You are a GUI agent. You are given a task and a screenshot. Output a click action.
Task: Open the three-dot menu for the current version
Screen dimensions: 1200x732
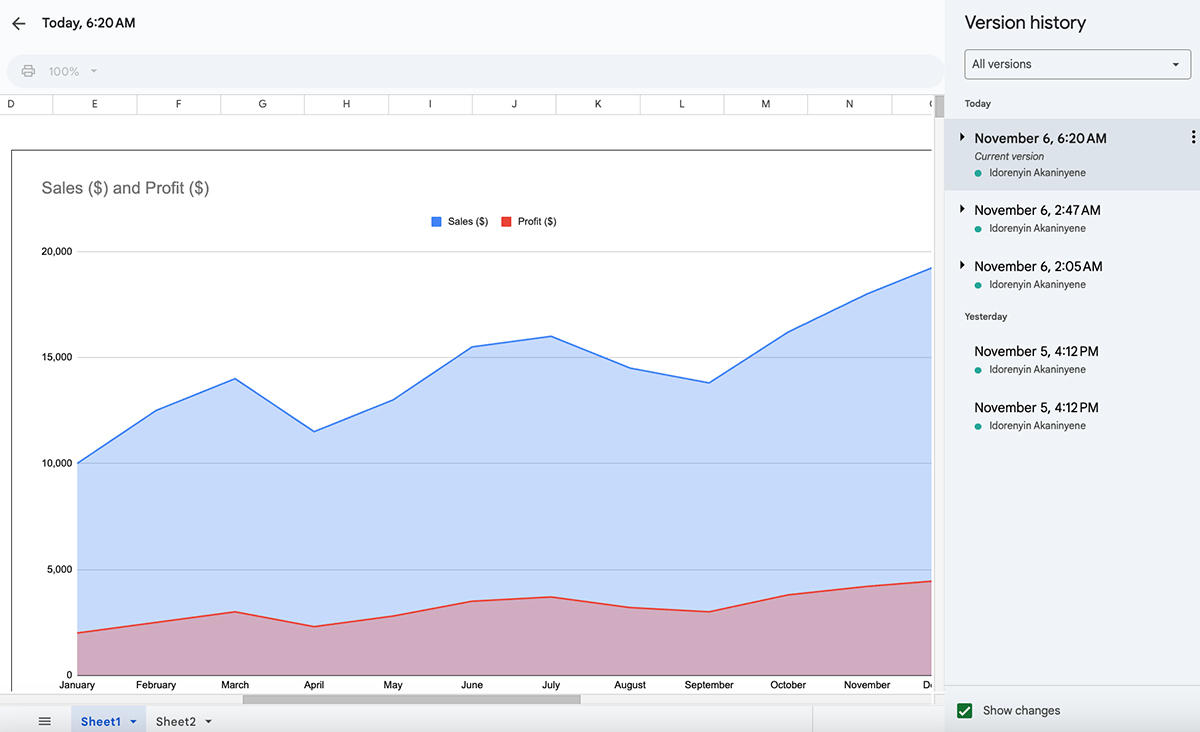click(1191, 137)
